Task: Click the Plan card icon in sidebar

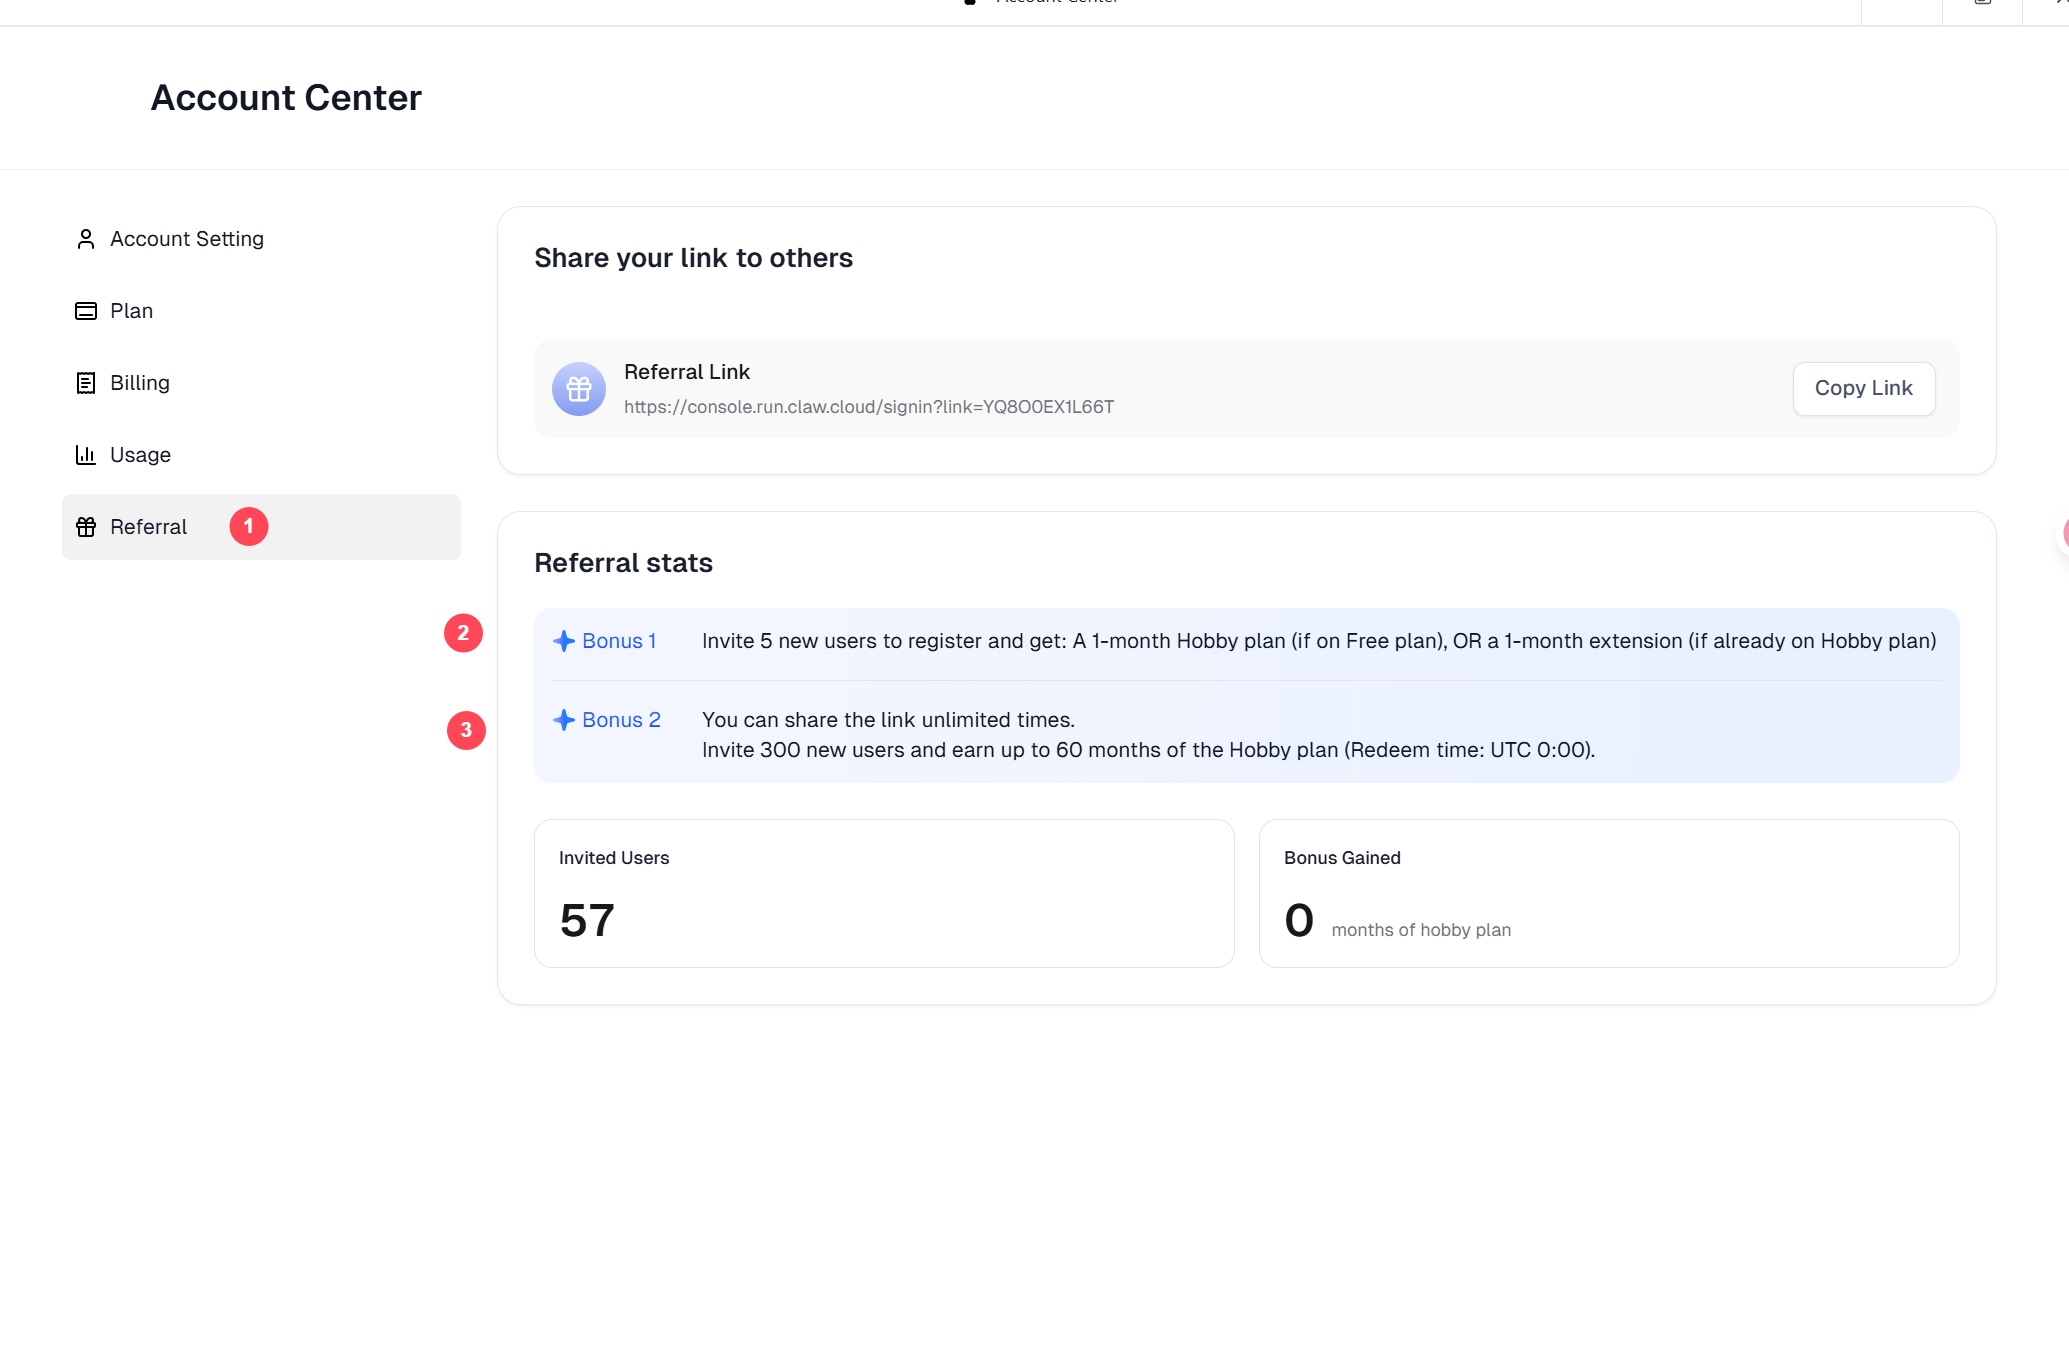Action: point(86,311)
